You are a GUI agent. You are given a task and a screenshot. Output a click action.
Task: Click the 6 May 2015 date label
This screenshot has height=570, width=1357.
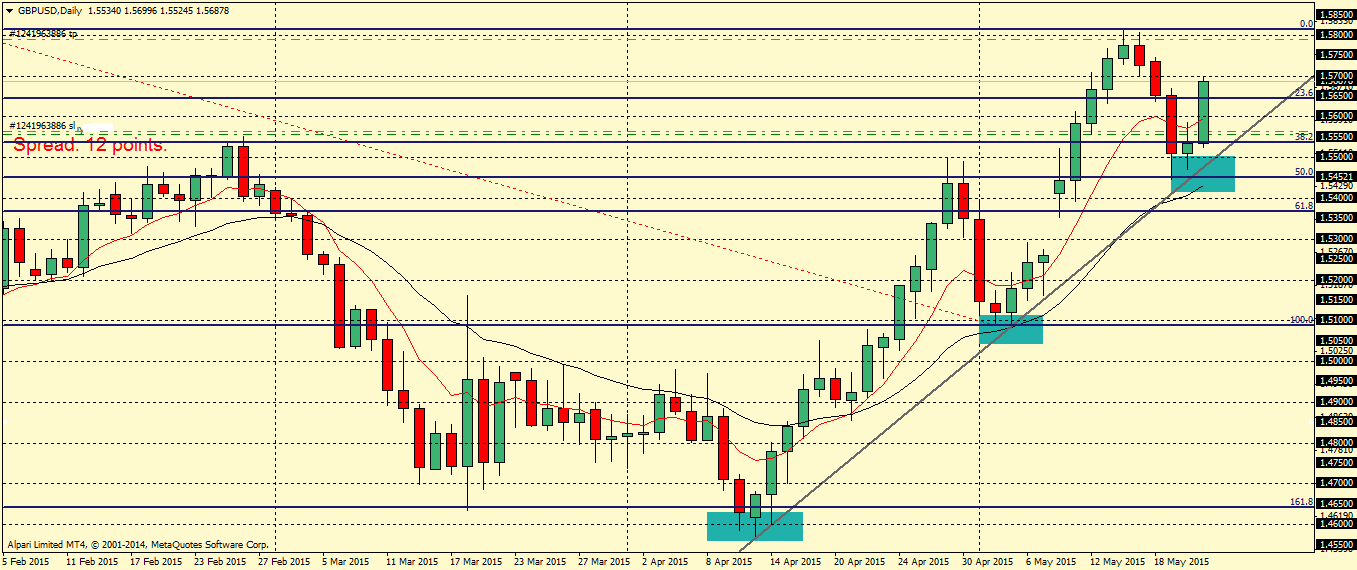tap(1052, 562)
